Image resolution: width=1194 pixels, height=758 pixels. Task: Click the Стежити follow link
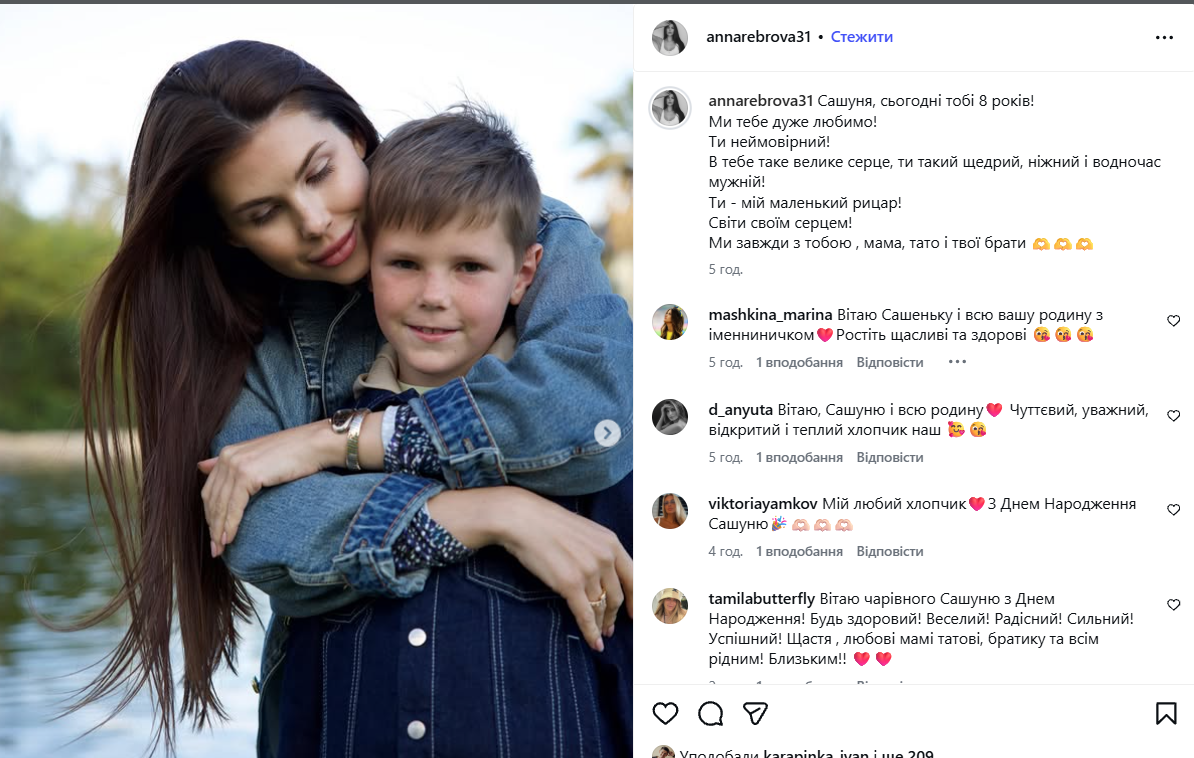861,37
